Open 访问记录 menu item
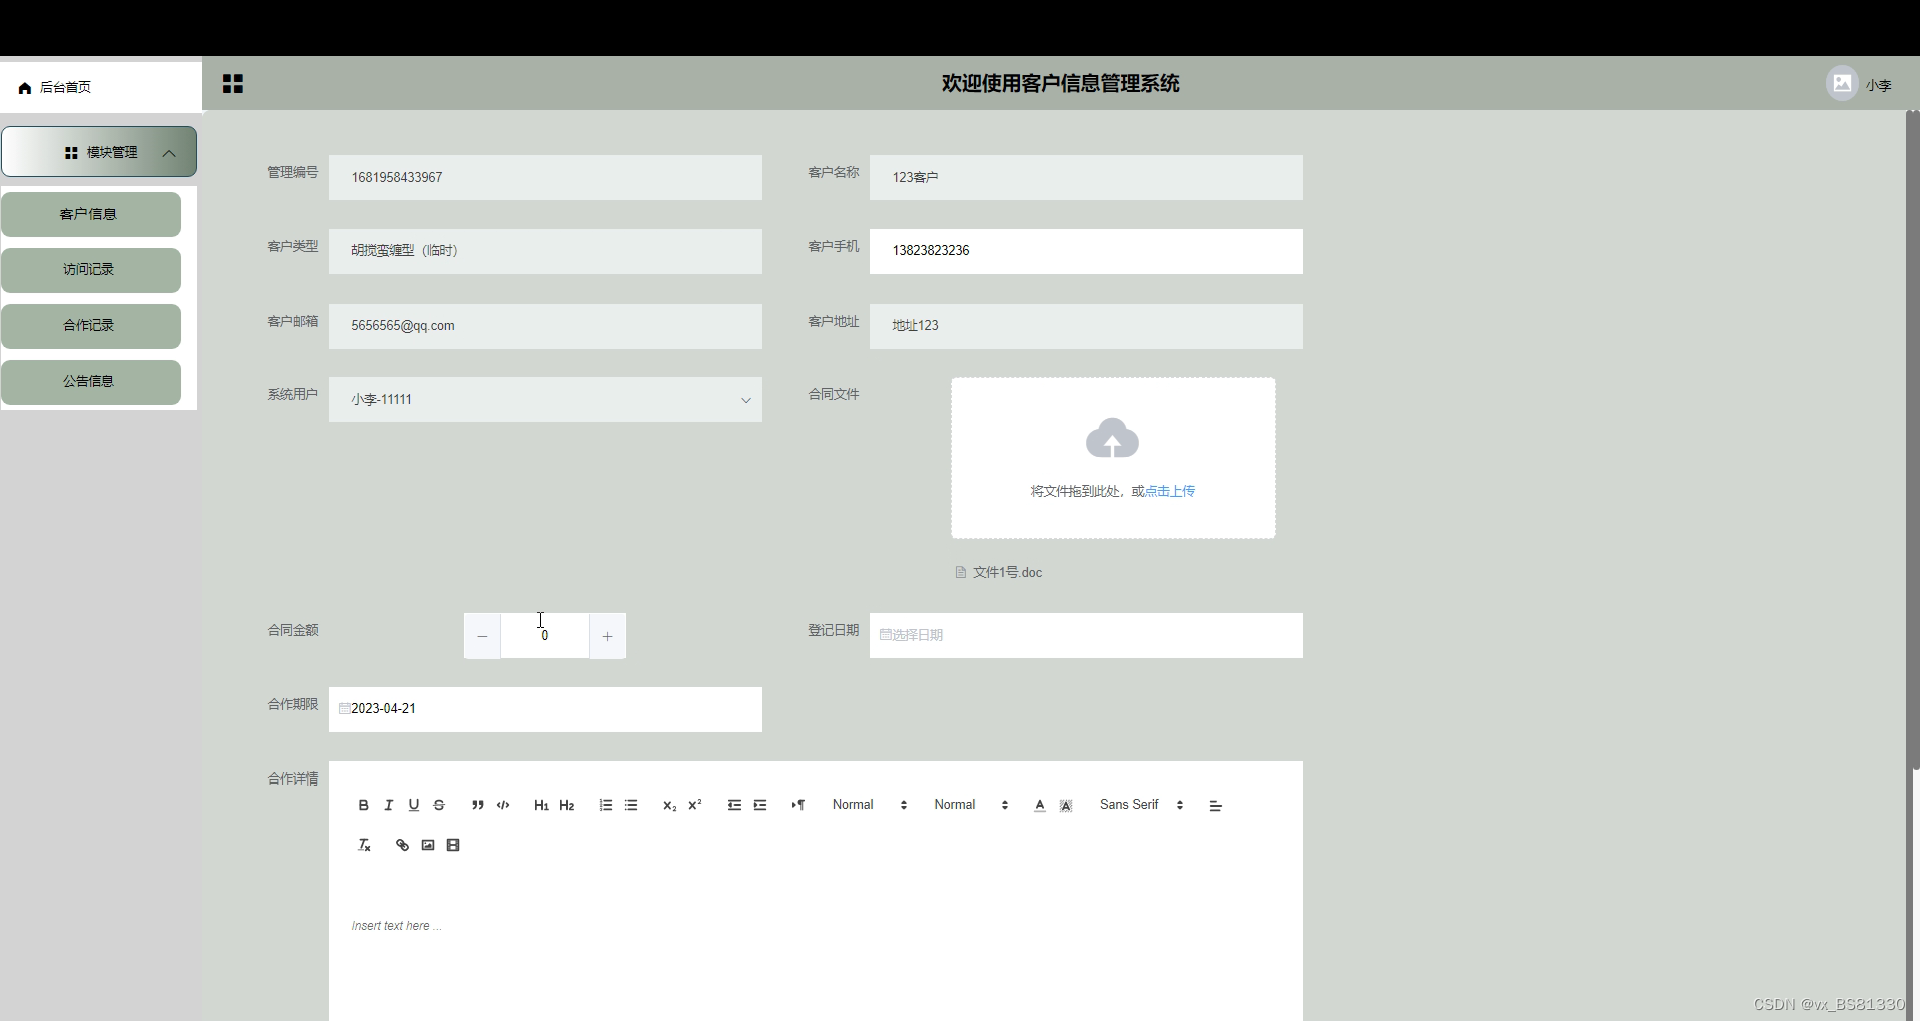 (x=91, y=270)
